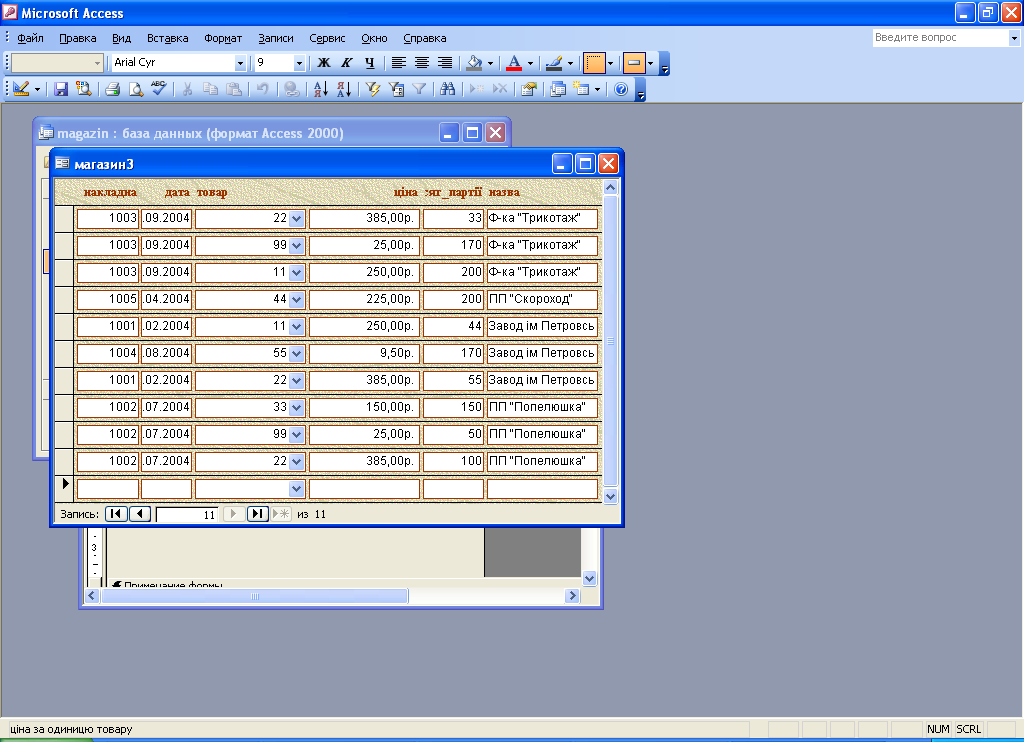Click the Copy icon
Viewport: 1024px width, 742px height.
coord(210,89)
